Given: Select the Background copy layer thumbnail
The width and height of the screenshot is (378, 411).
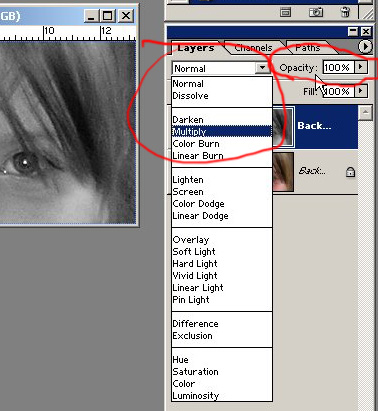Looking at the screenshot, I should pos(283,127).
